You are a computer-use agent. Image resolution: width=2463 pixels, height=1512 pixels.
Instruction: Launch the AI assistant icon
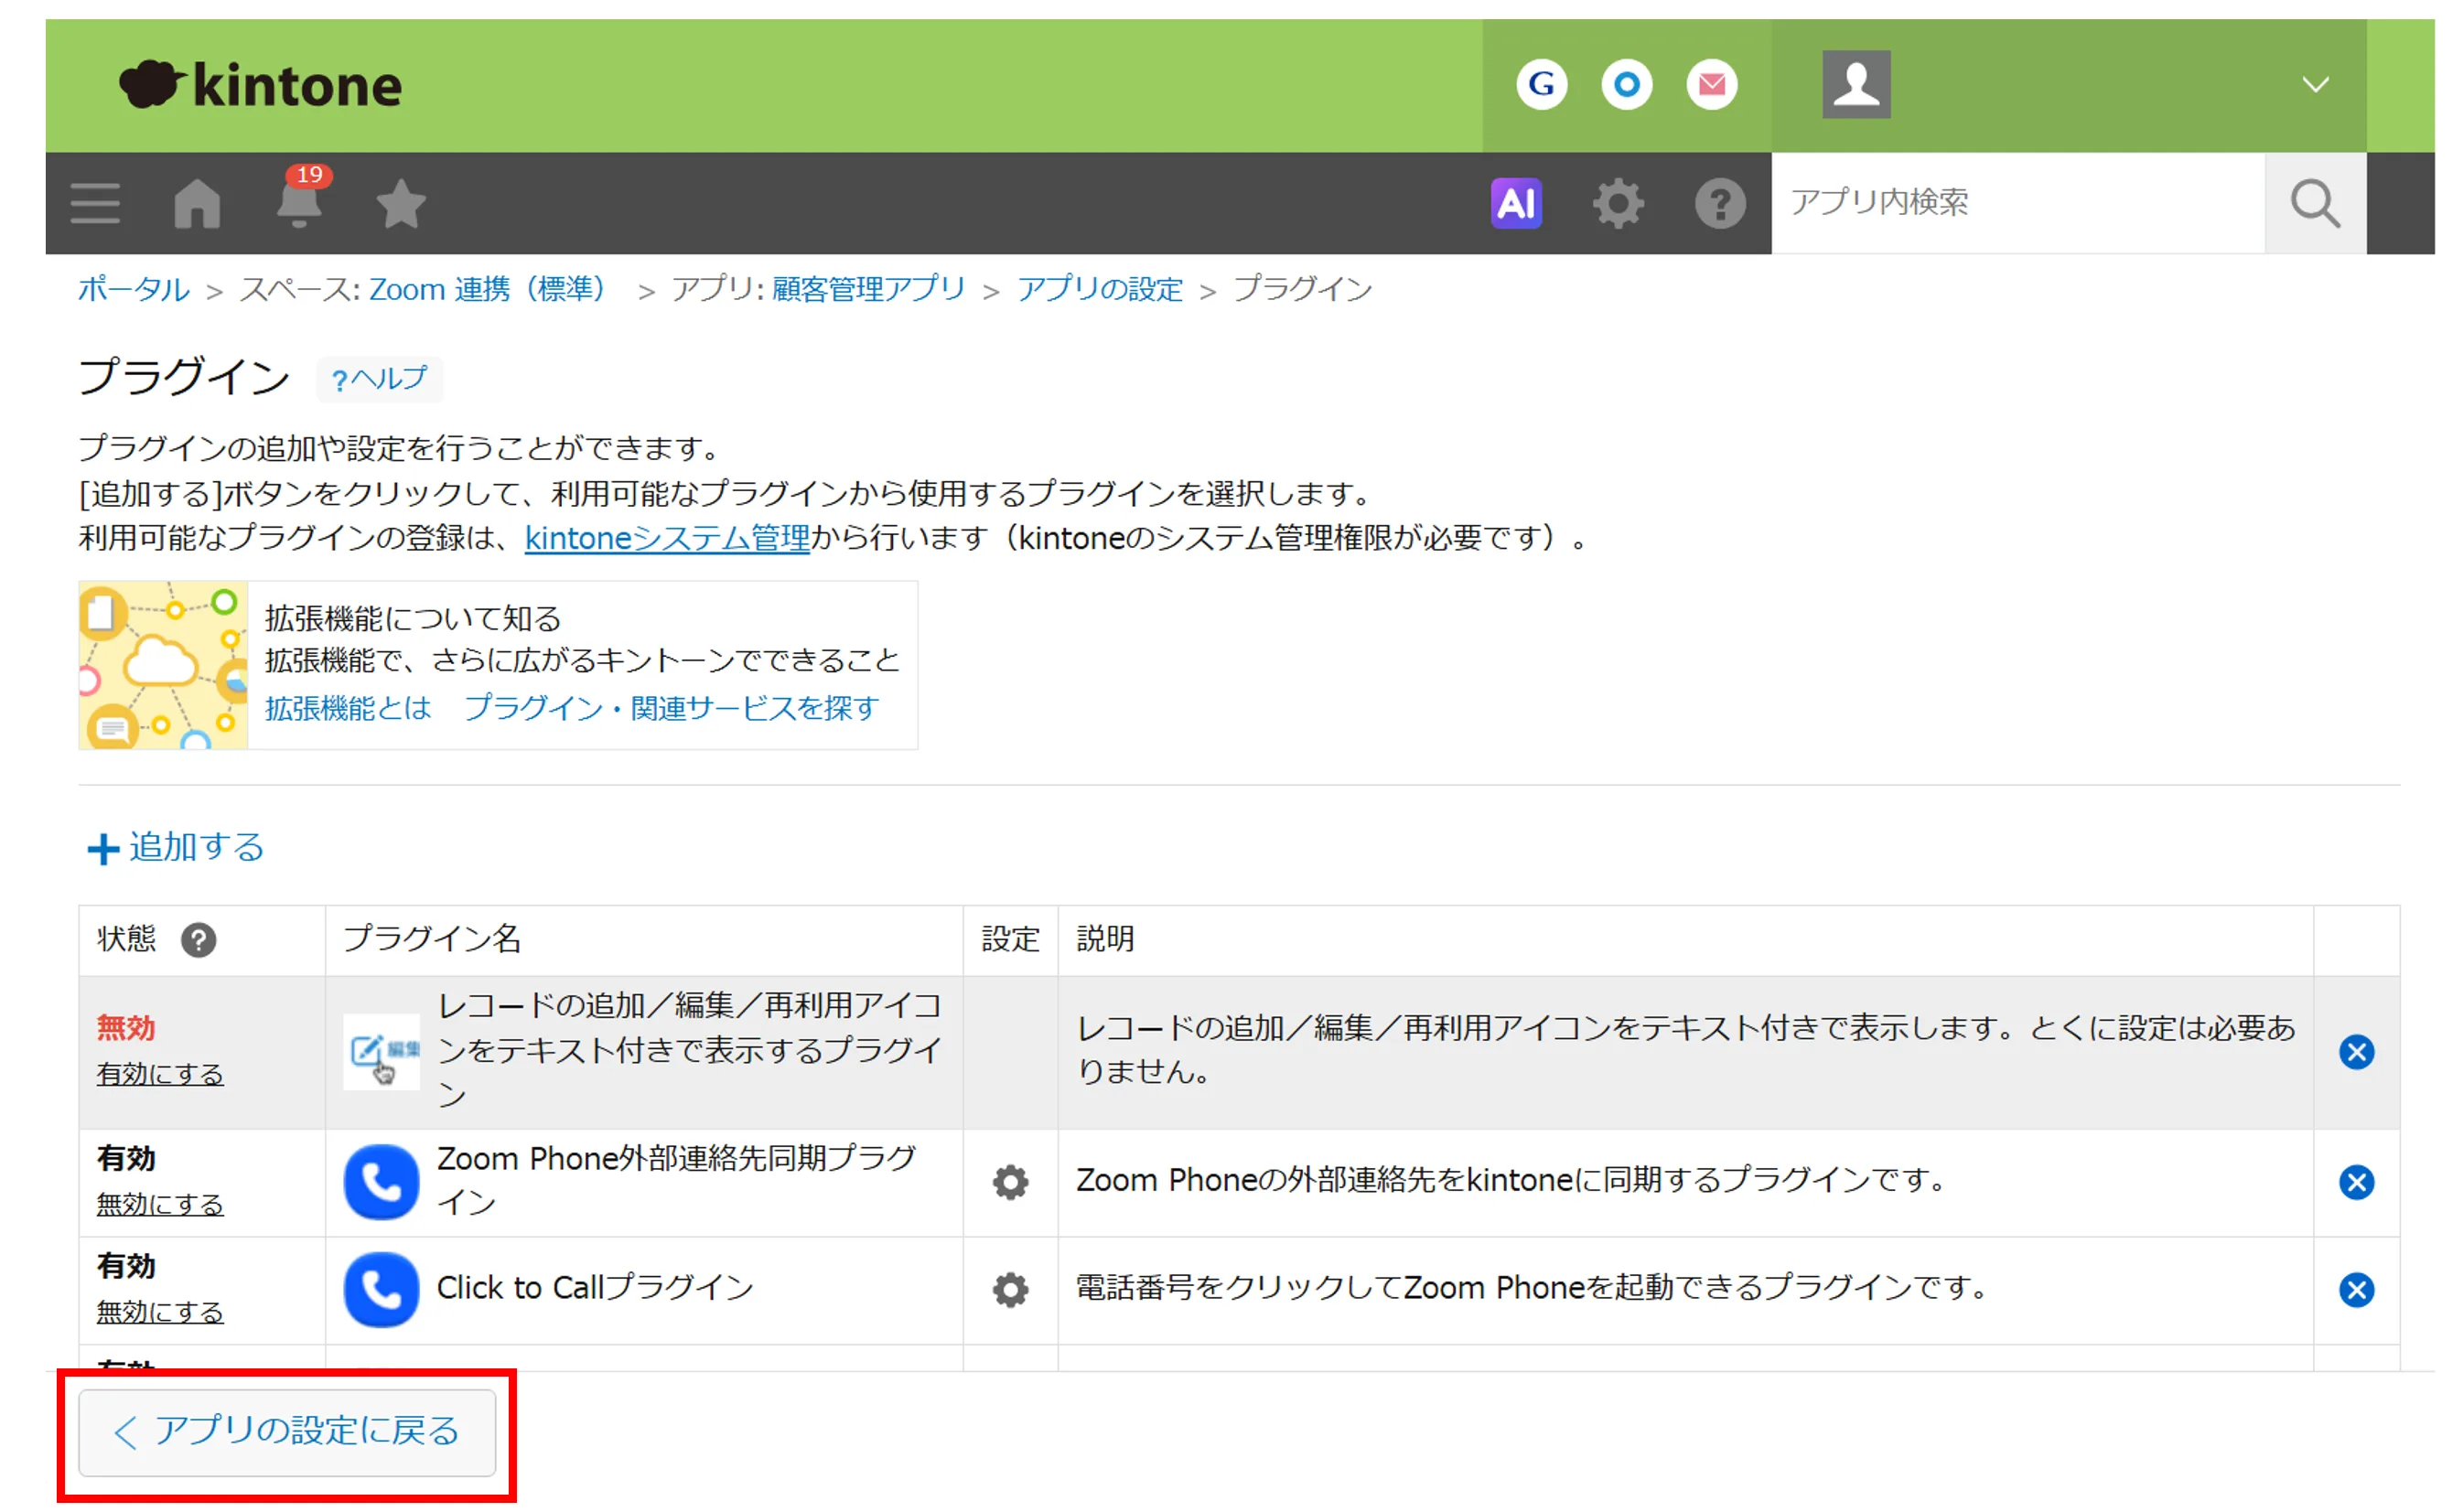tap(1516, 204)
